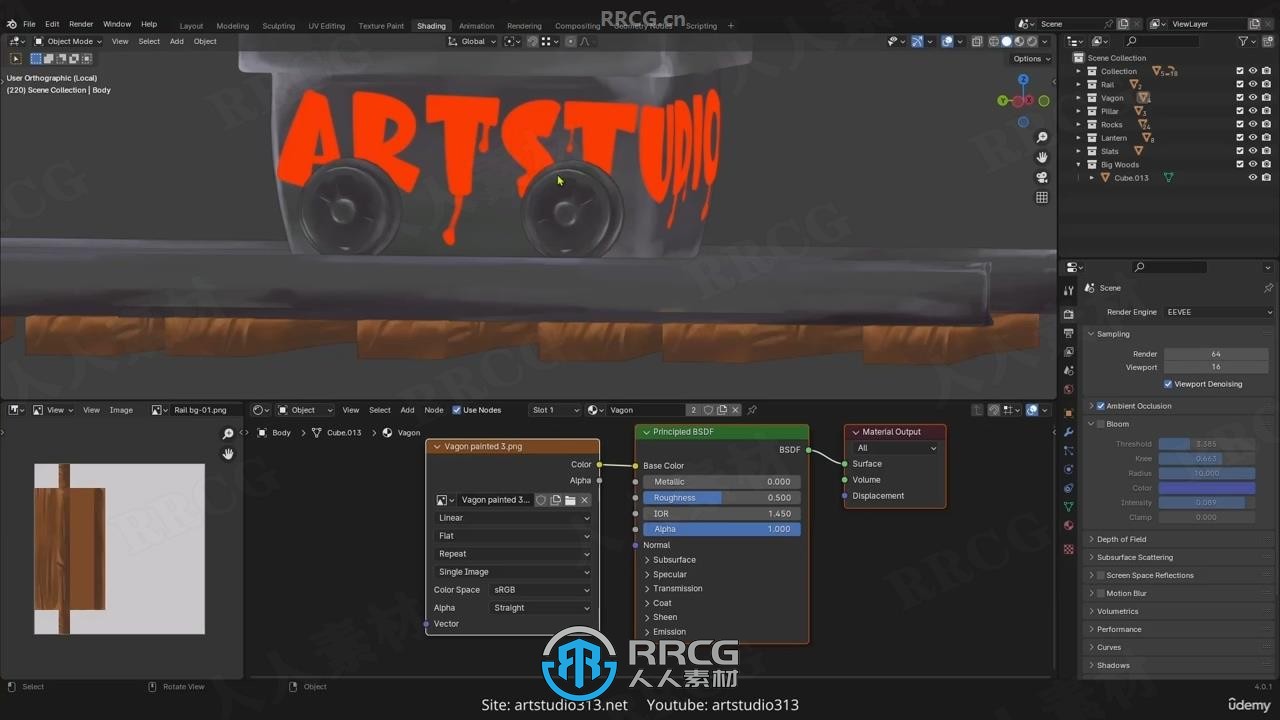Open the Color Space sRGB dropdown

point(541,590)
